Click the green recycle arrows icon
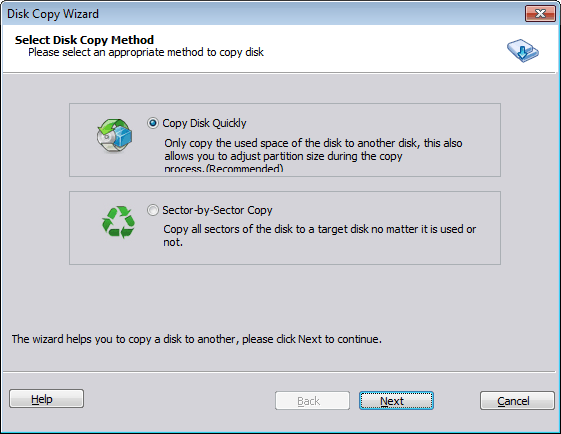561x434 pixels. 118,222
